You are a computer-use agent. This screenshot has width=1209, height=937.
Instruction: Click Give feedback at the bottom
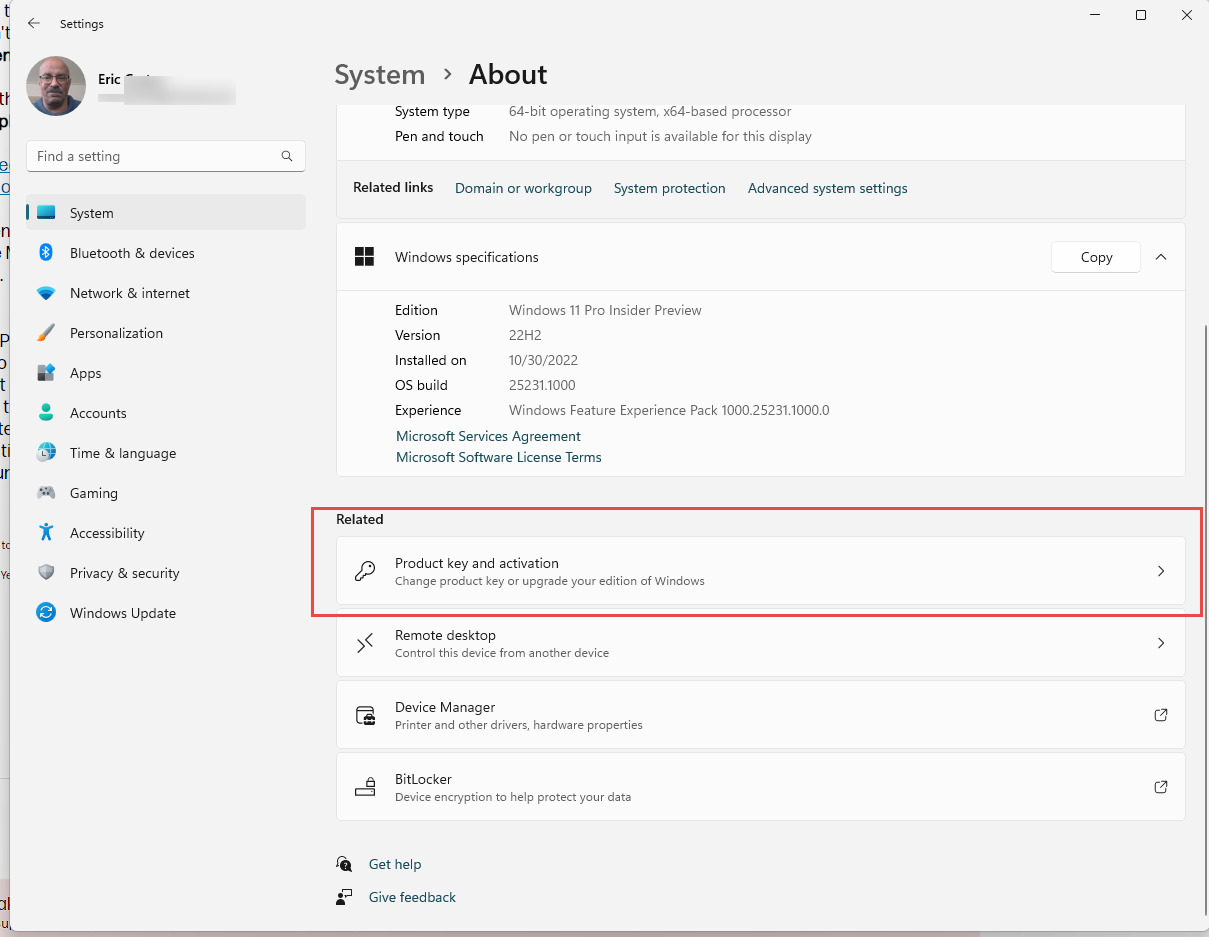pos(411,897)
